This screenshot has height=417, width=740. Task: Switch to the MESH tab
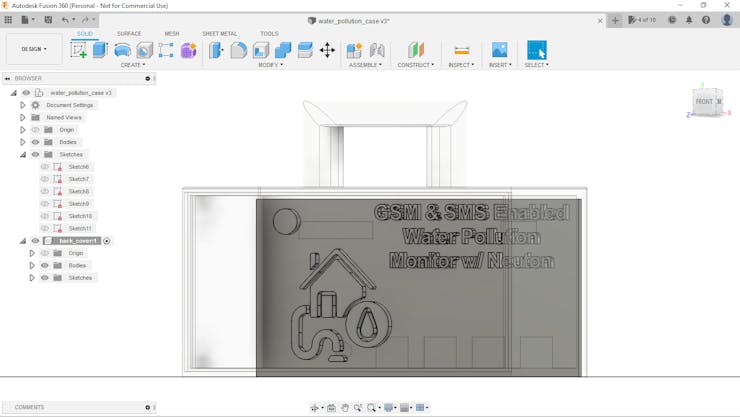click(x=172, y=33)
